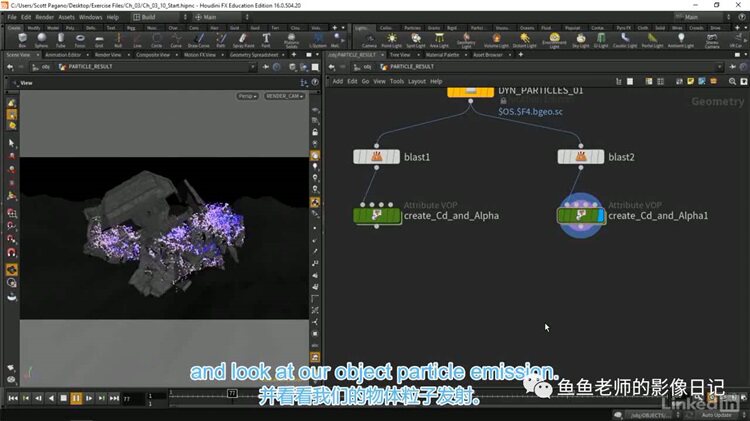Viewport: 750px width, 421px height.
Task: Click the sticky note icon in network toolbar
Action: click(x=690, y=82)
